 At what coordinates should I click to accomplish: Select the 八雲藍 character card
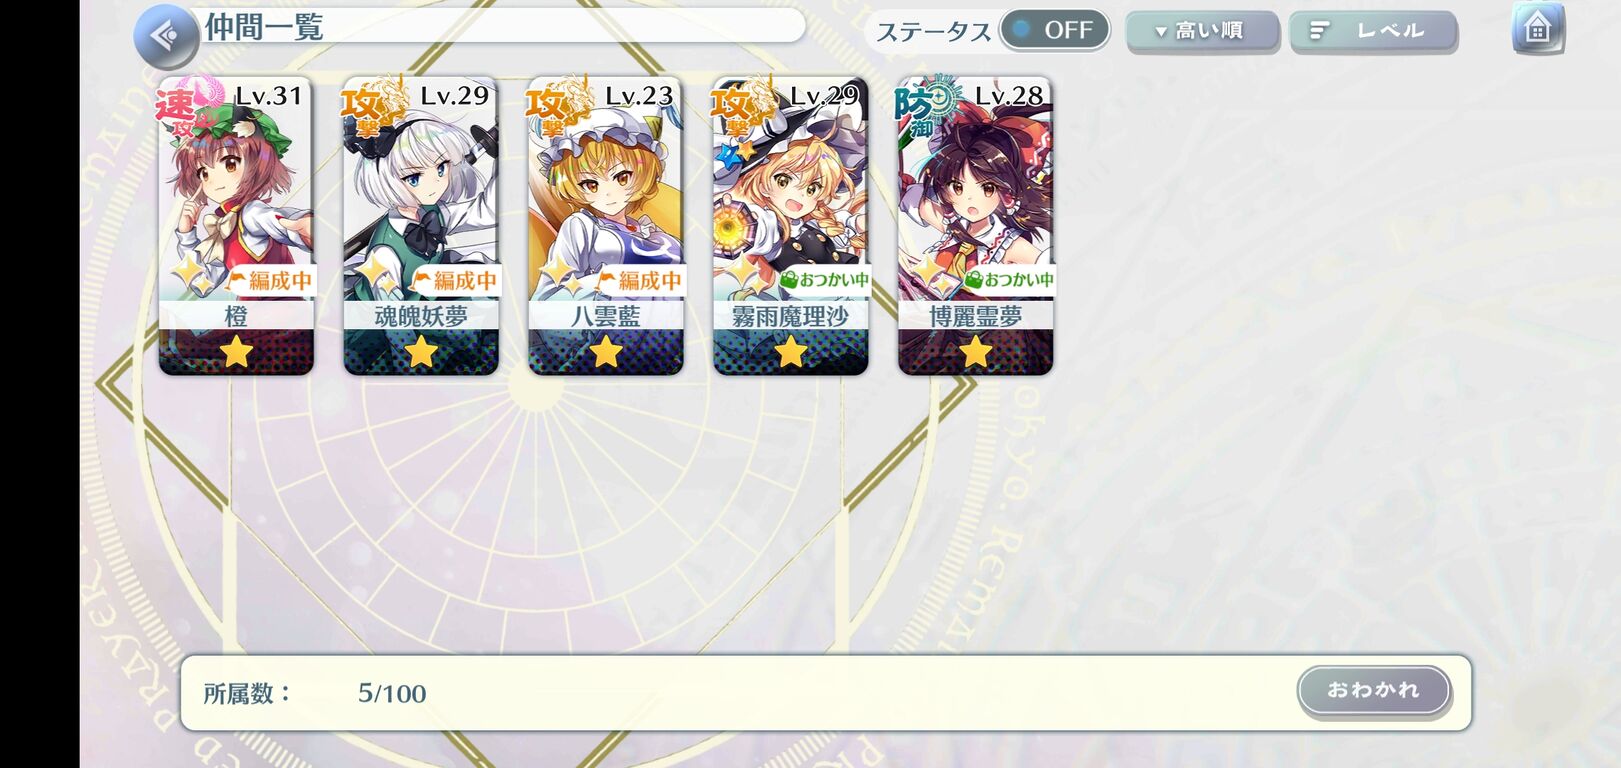click(x=606, y=226)
